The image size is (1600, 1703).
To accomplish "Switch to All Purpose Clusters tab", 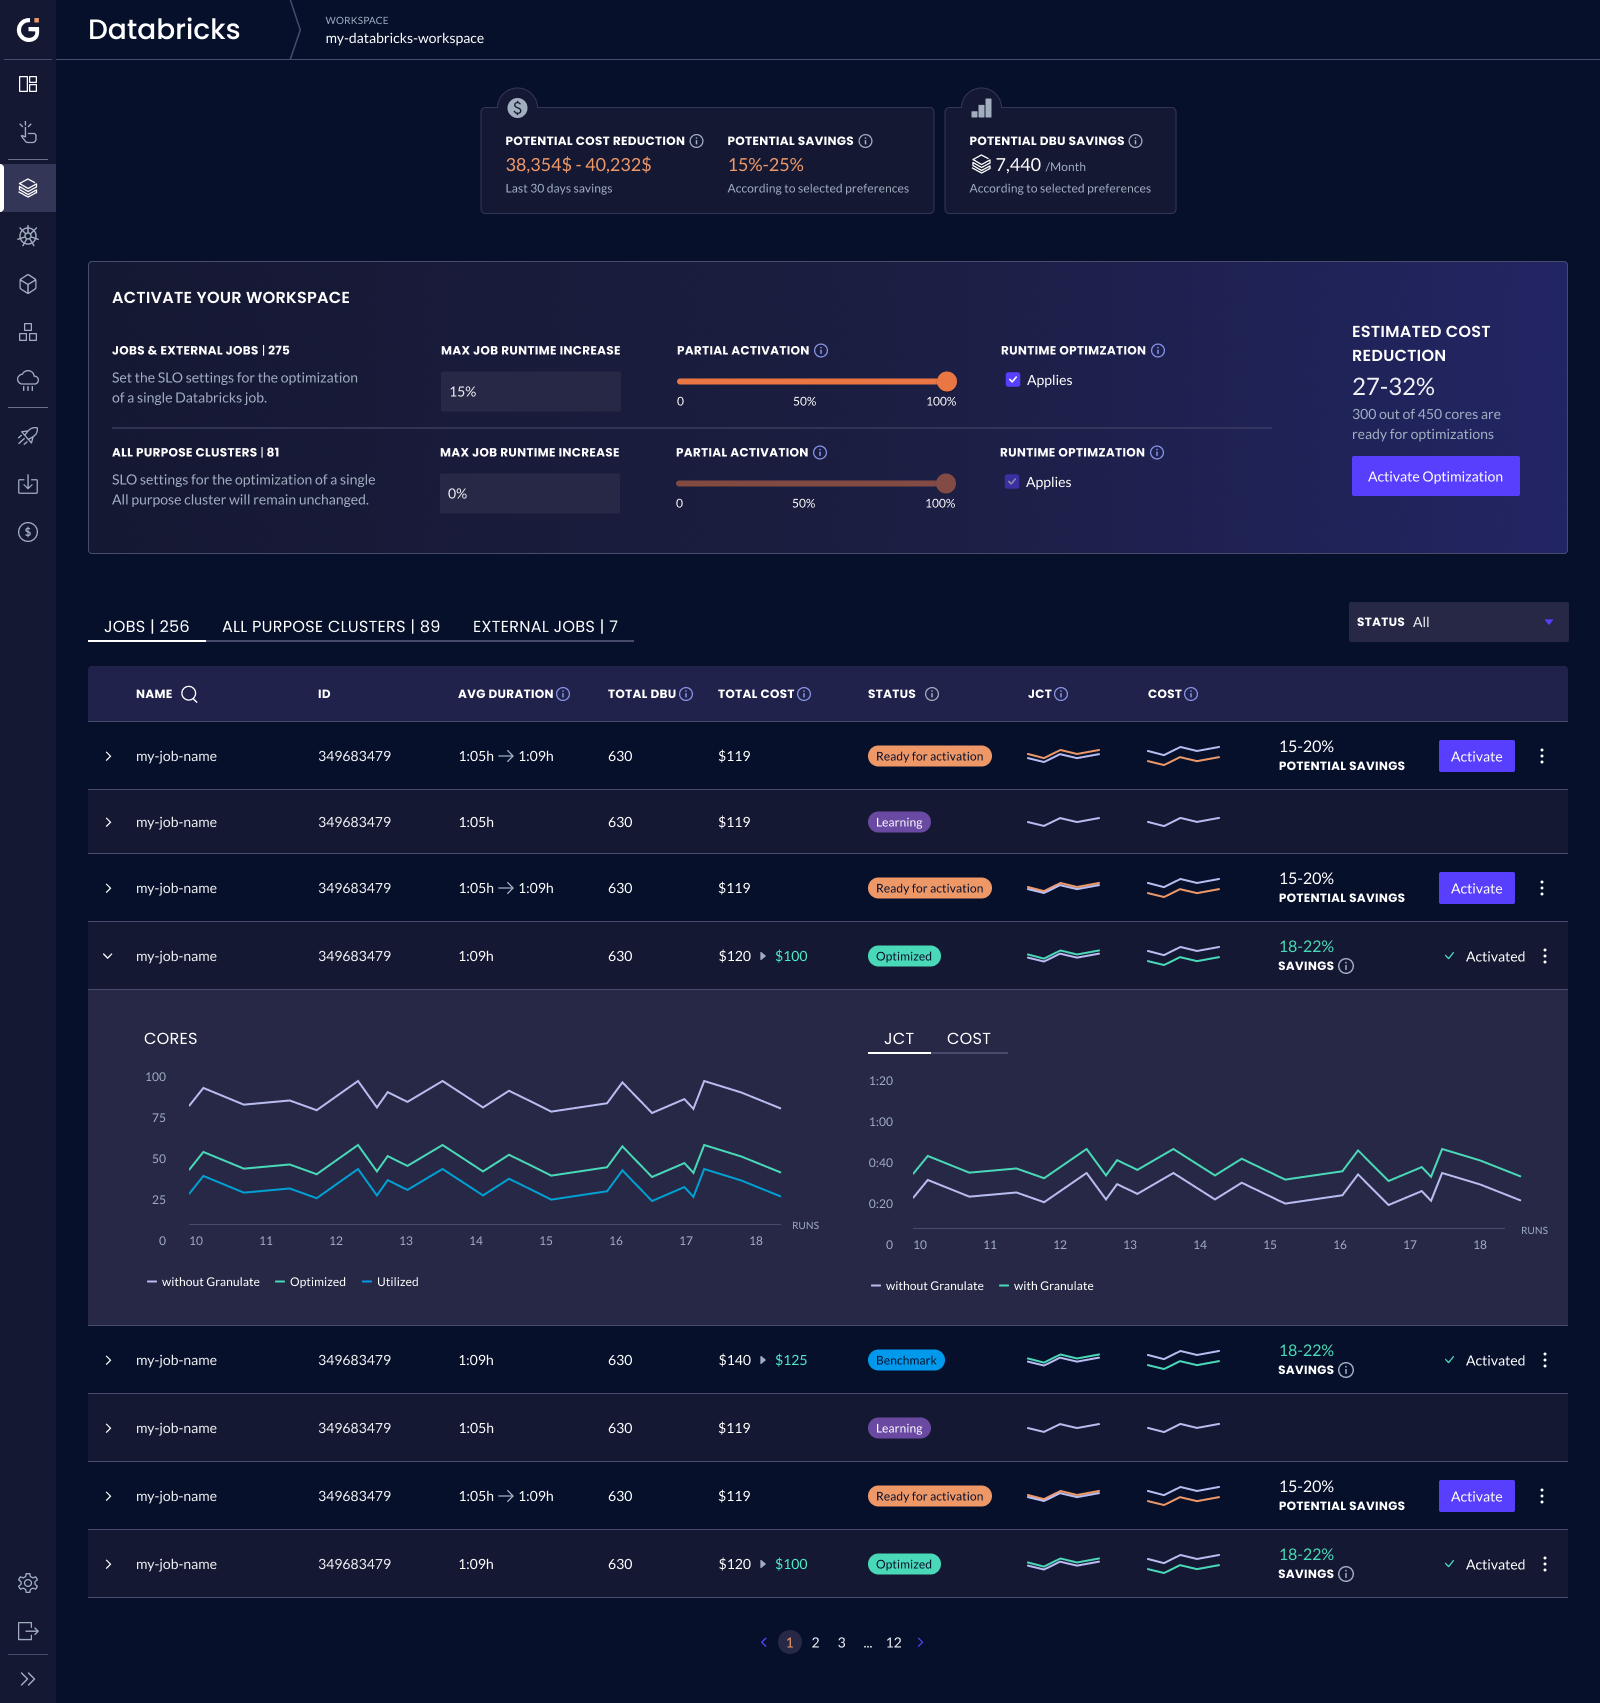I will tap(331, 626).
